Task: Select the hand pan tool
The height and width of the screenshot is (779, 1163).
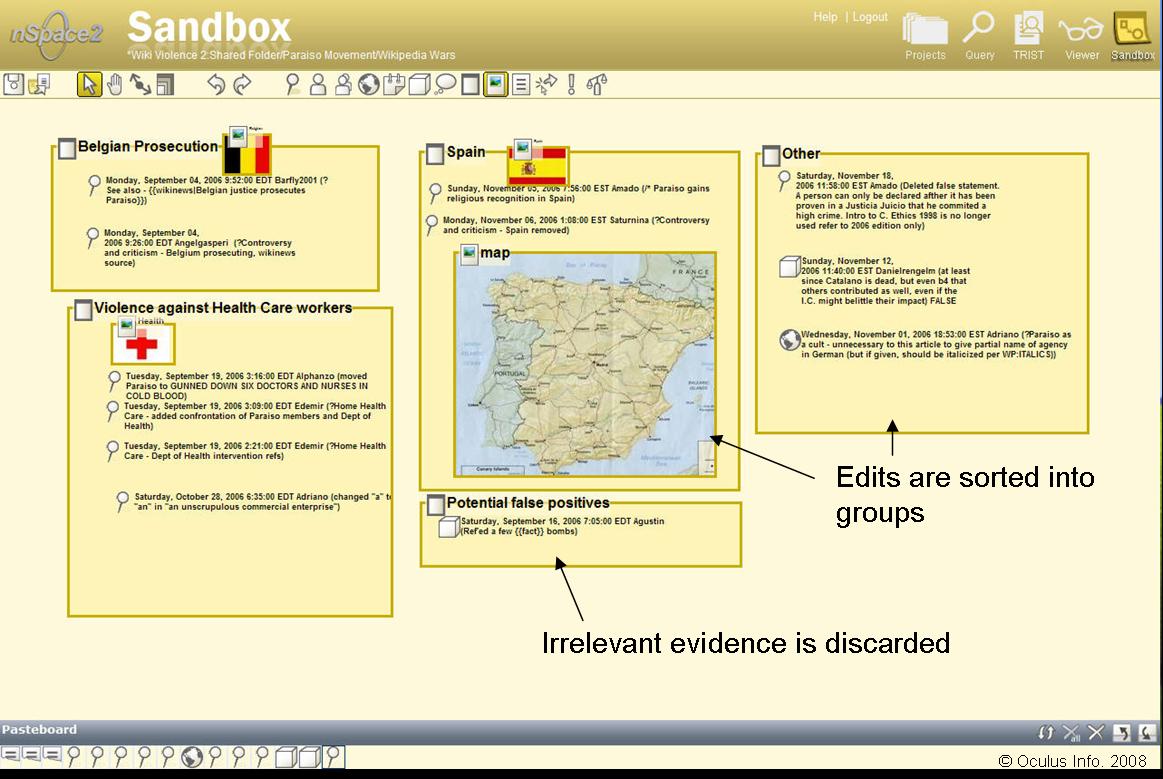Action: coord(115,84)
